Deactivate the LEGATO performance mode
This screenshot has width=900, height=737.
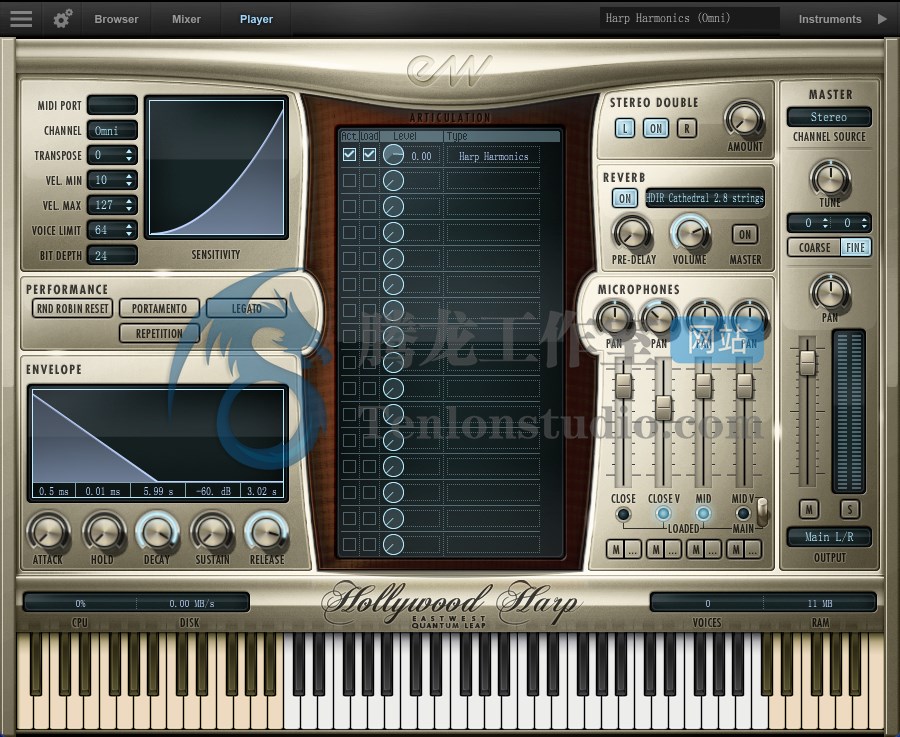point(246,308)
